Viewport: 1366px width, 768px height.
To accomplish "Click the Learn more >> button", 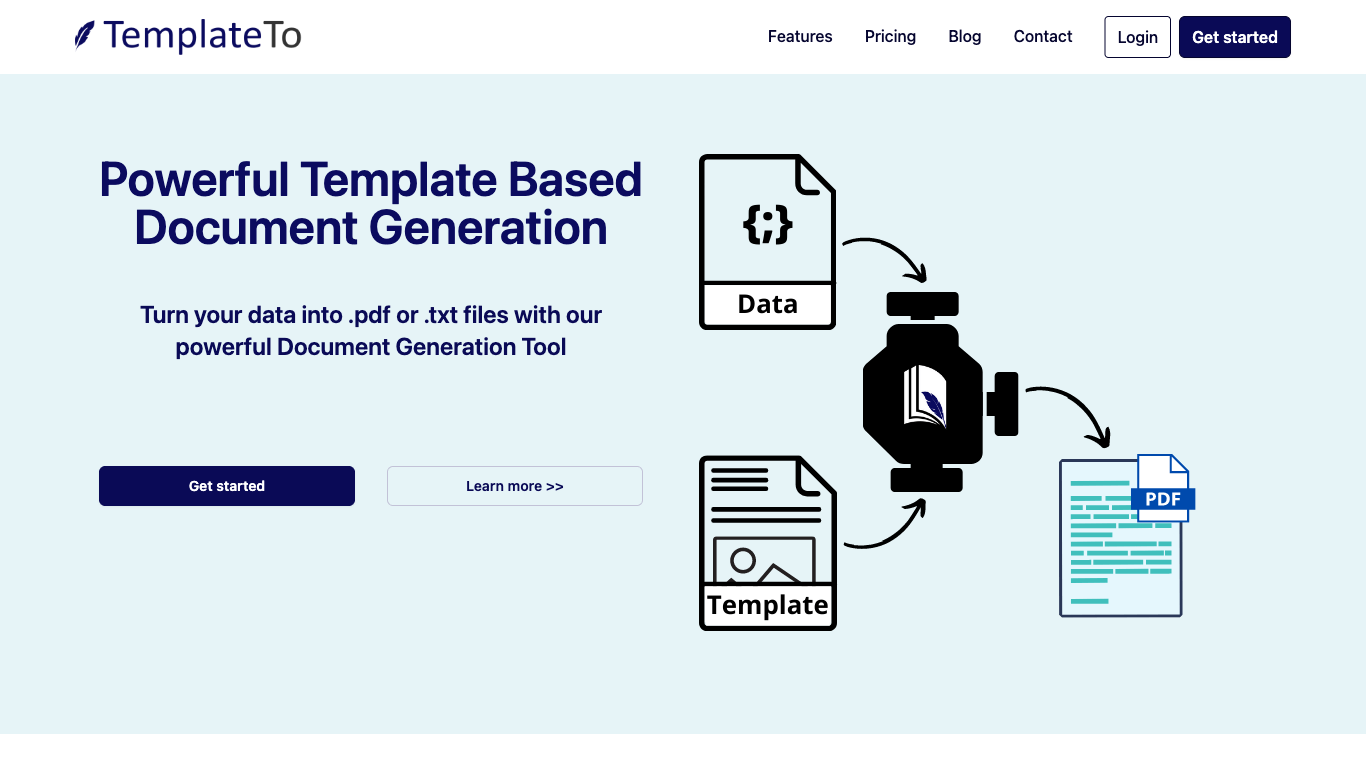I will [514, 486].
